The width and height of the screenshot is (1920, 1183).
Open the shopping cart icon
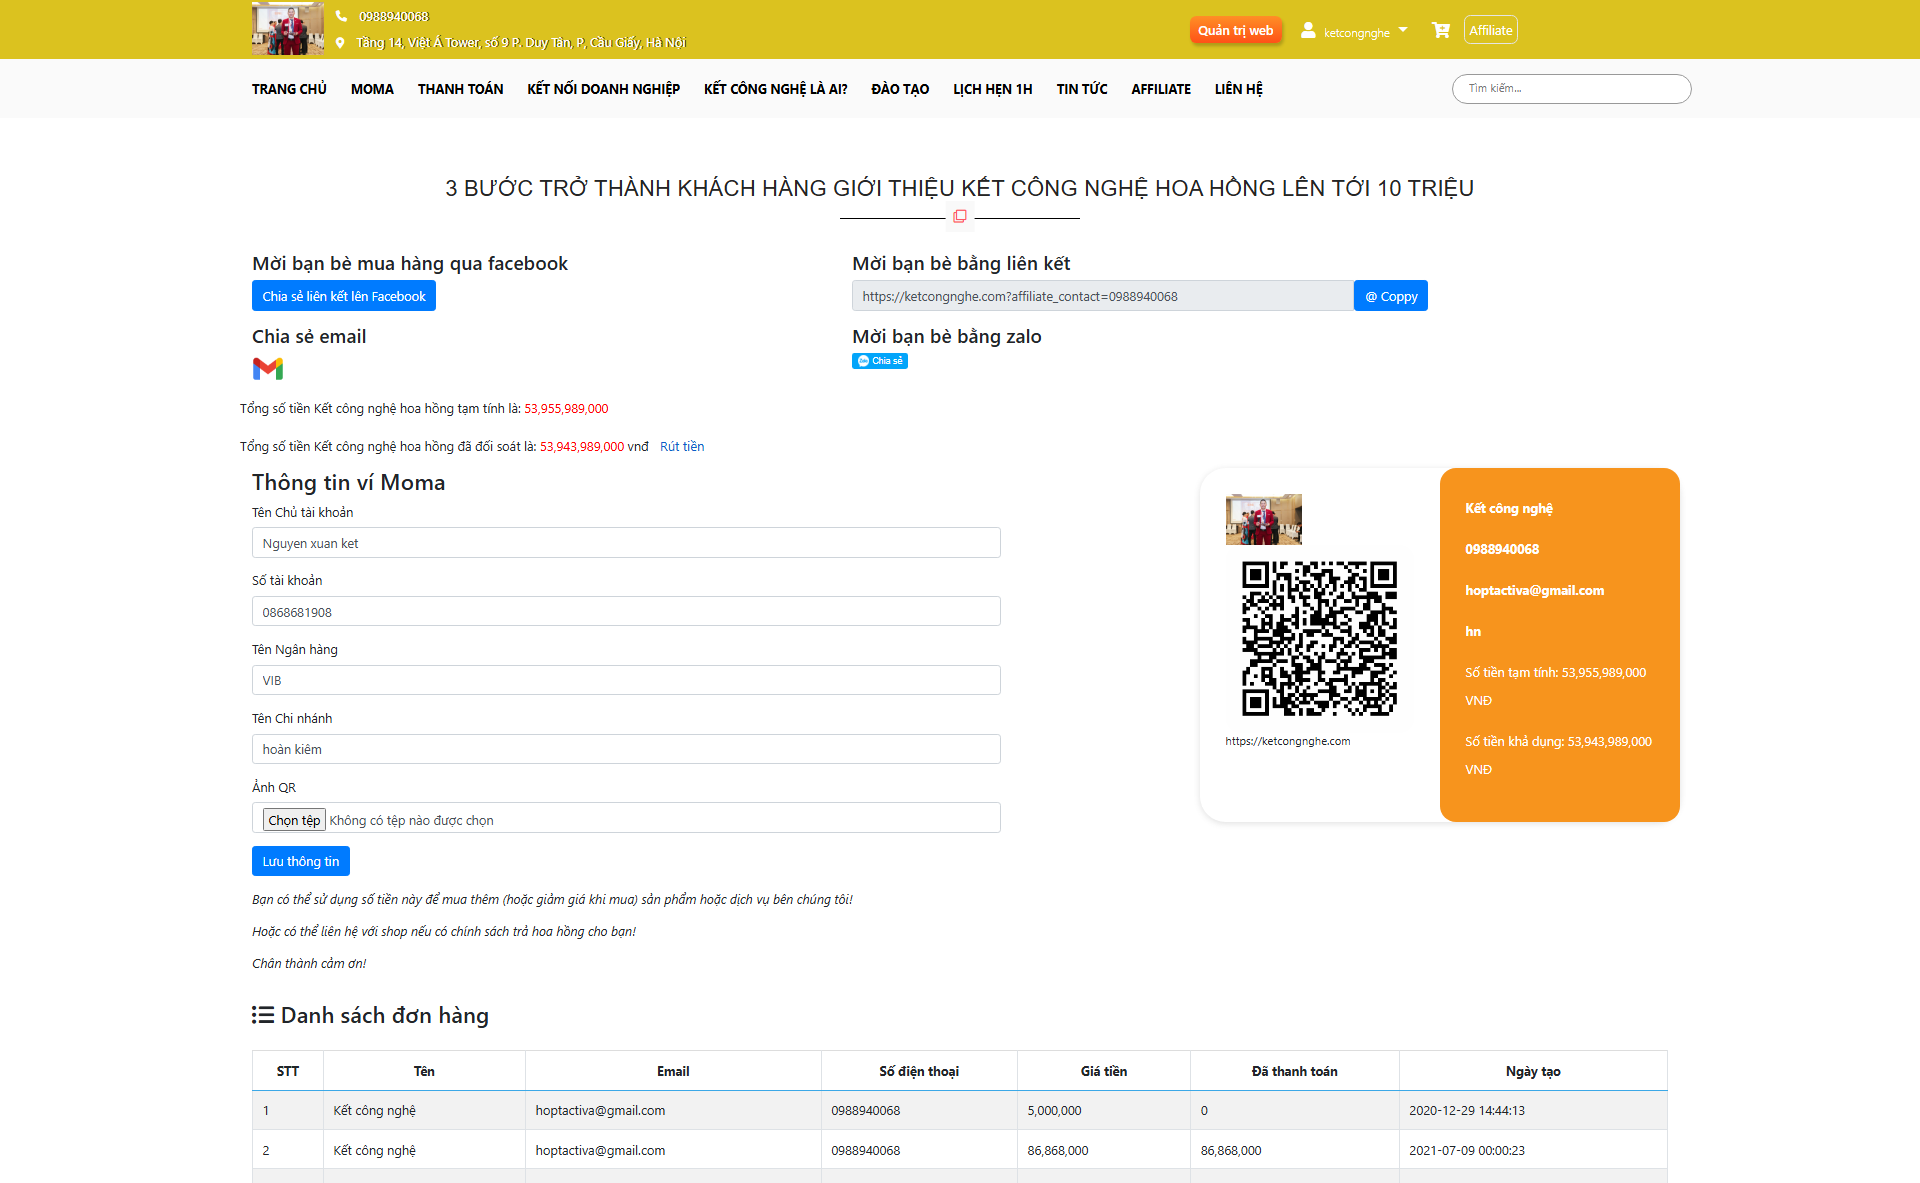(x=1440, y=30)
